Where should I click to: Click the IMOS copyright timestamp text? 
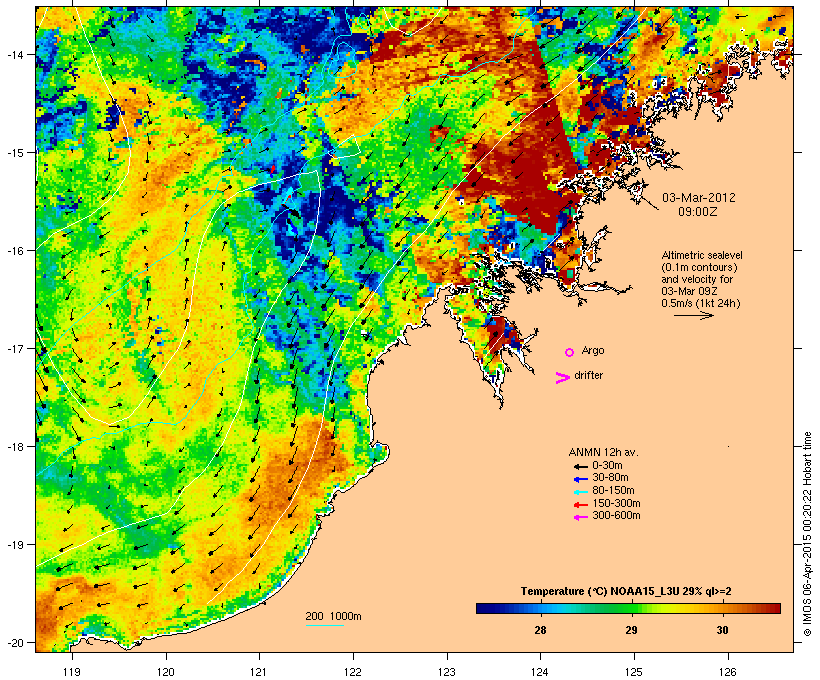tap(807, 534)
